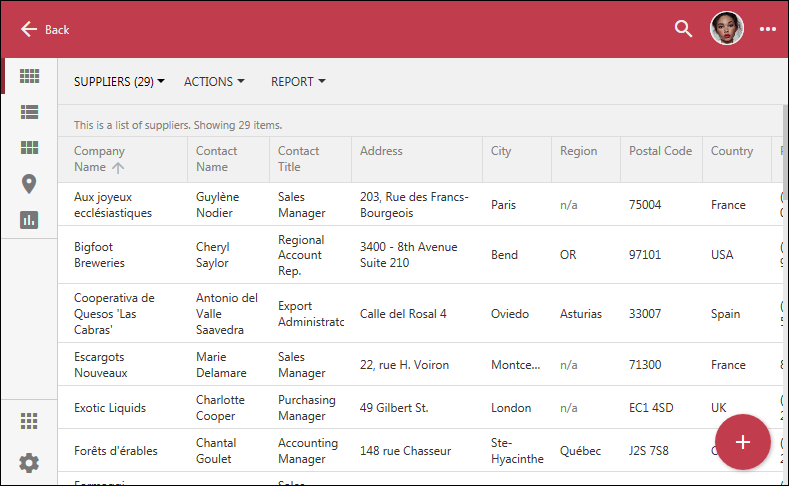Screen dimensions: 789x486
Task: Click the Accounting Manager title cell
Action: [x=308, y=451]
